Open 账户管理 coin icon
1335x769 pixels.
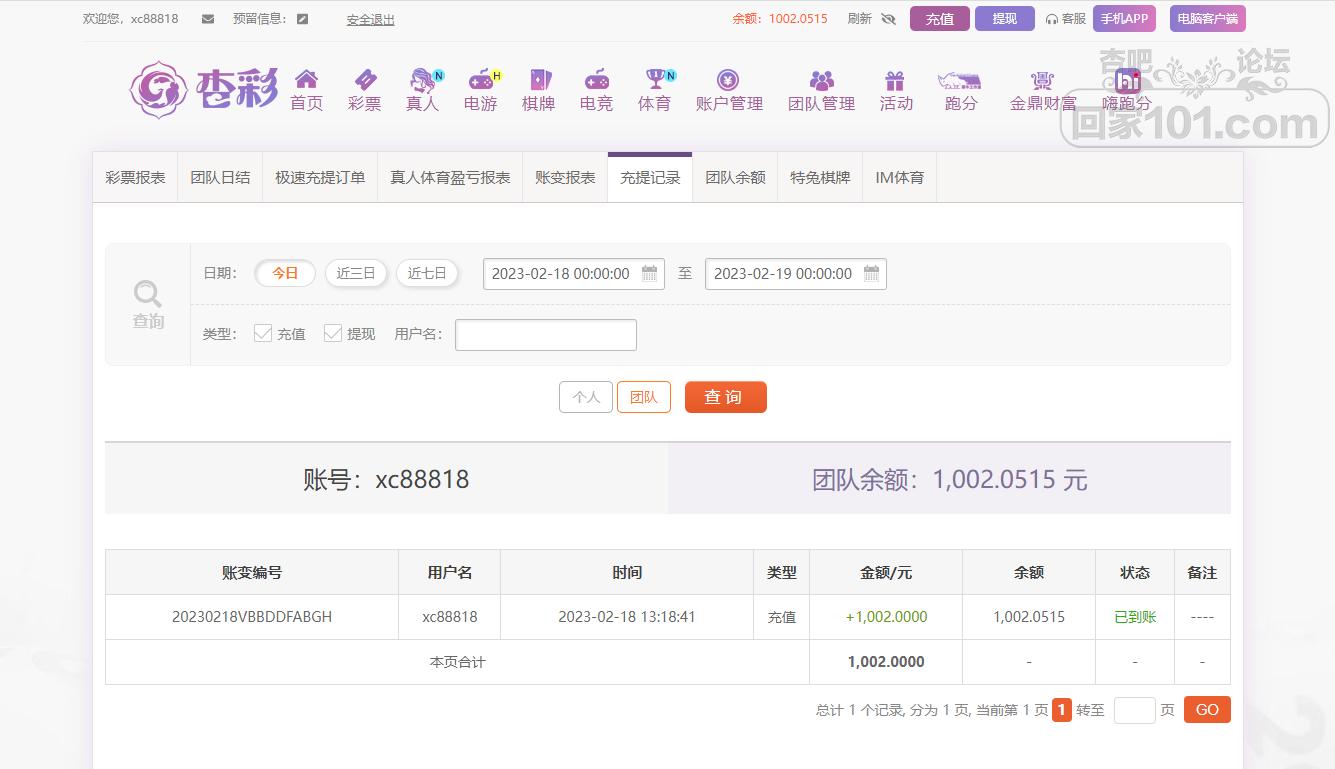click(728, 80)
